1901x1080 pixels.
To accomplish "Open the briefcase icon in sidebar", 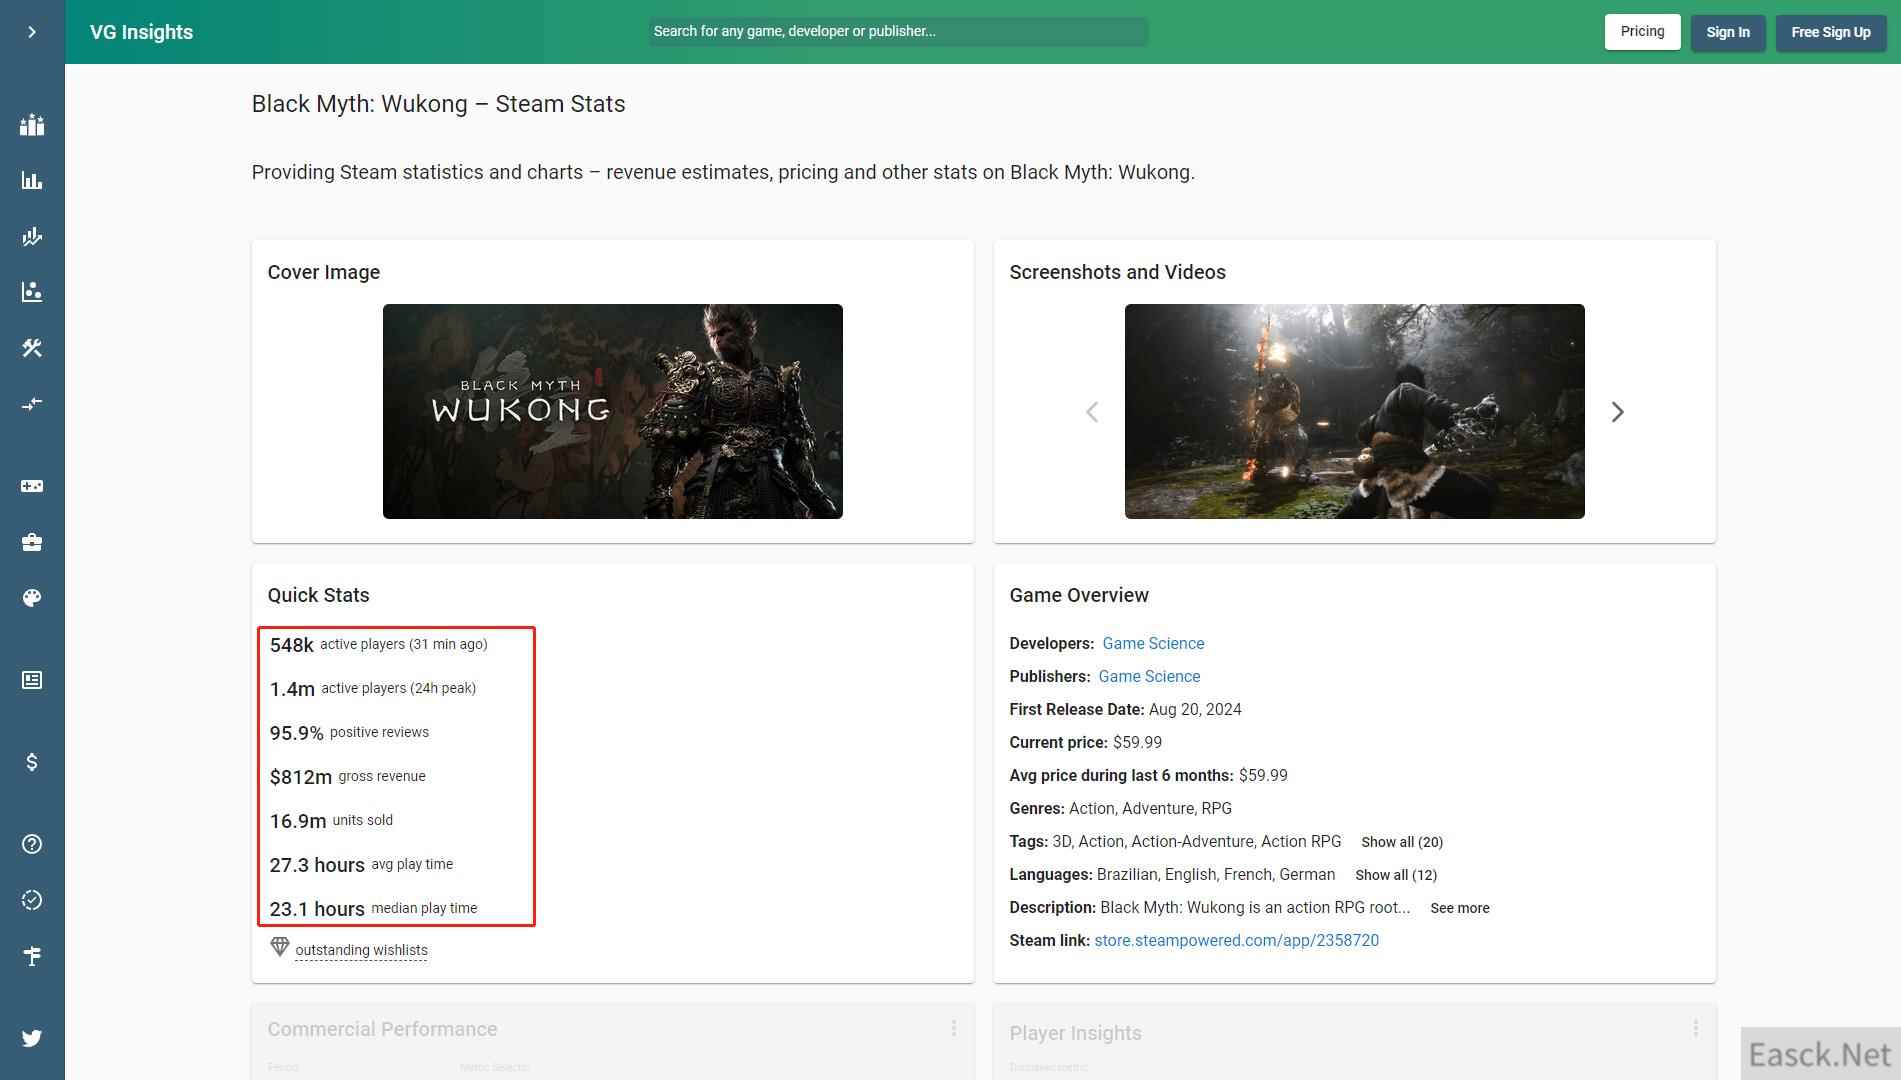I will (32, 542).
